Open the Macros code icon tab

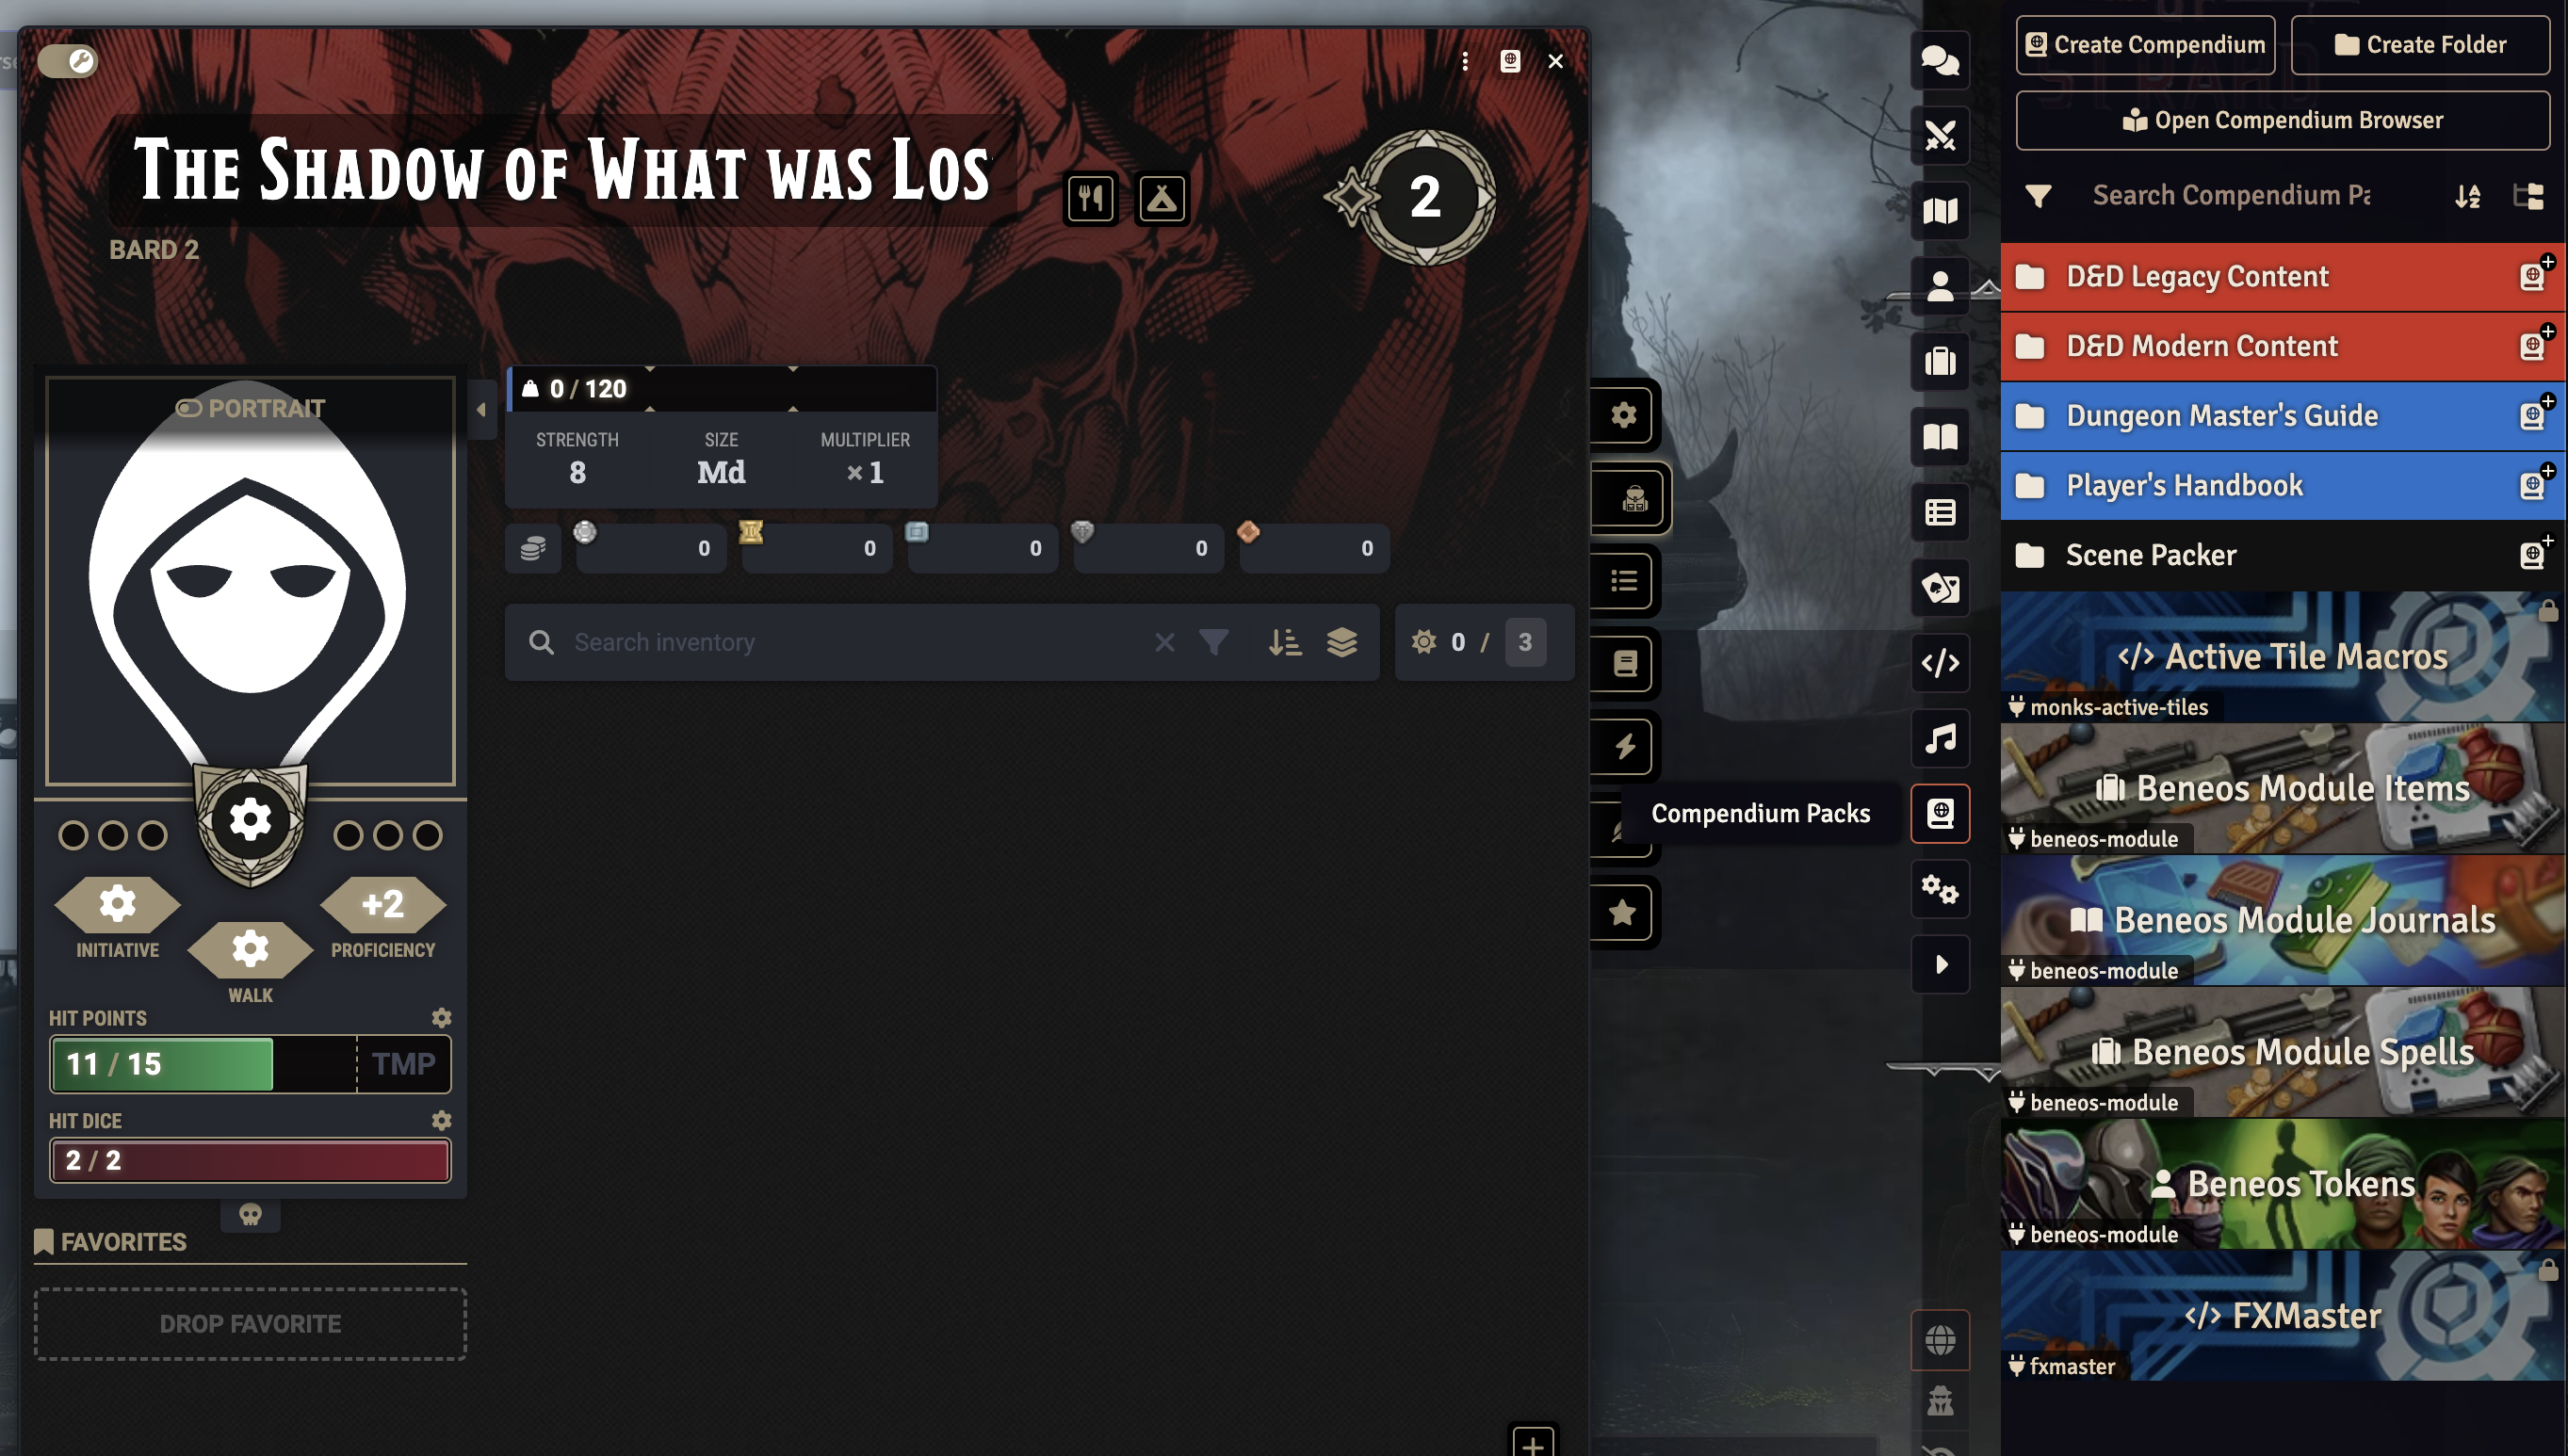point(1939,663)
